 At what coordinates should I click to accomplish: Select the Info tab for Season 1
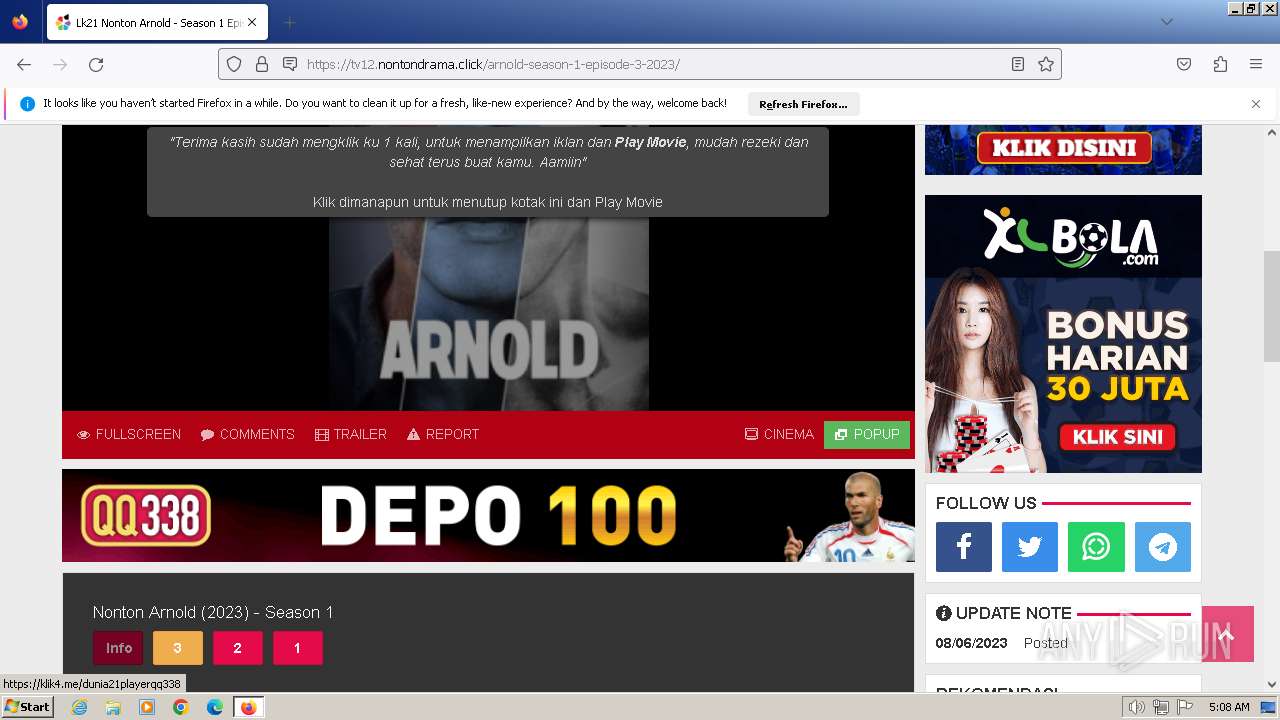pos(118,648)
